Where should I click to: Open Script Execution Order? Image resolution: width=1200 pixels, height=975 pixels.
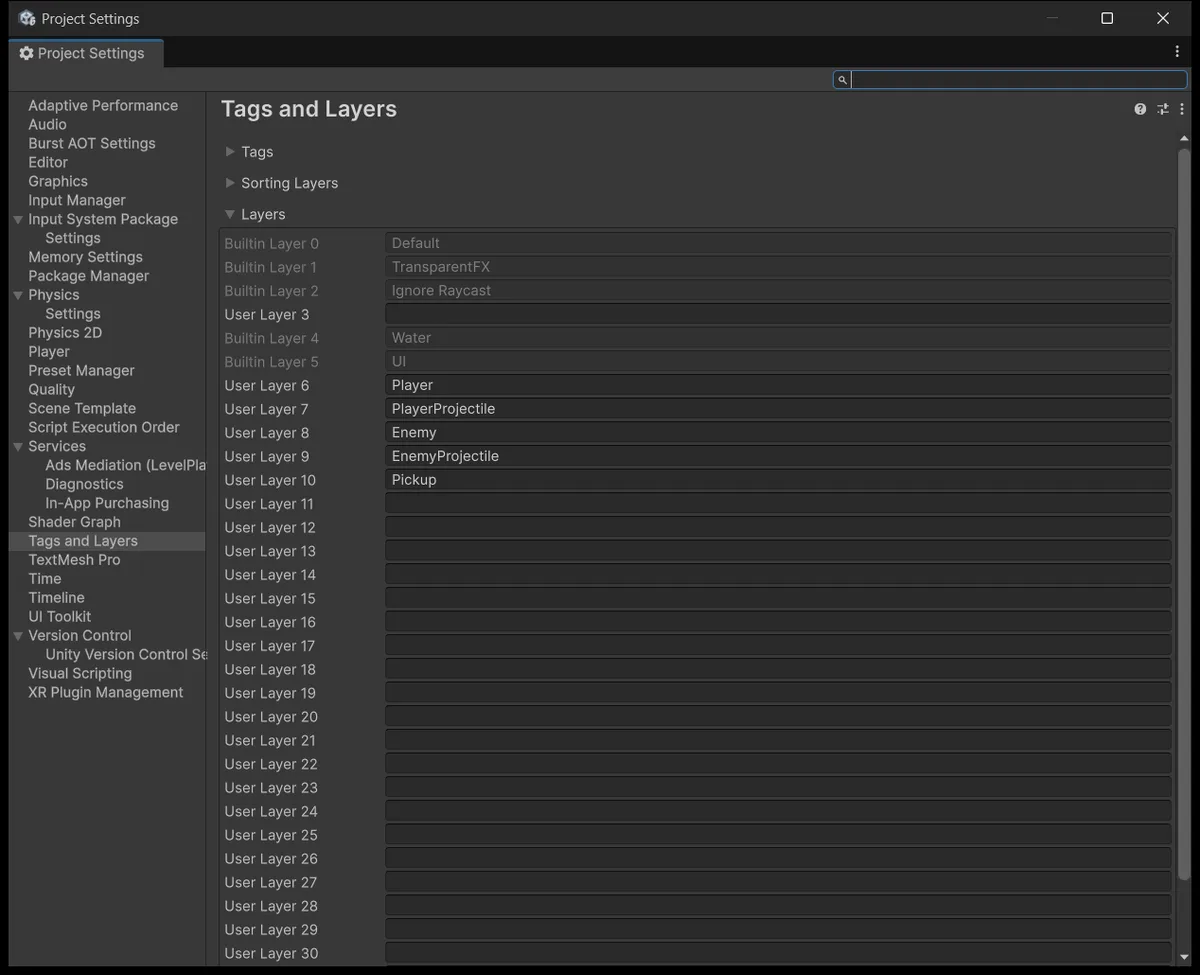click(x=104, y=427)
